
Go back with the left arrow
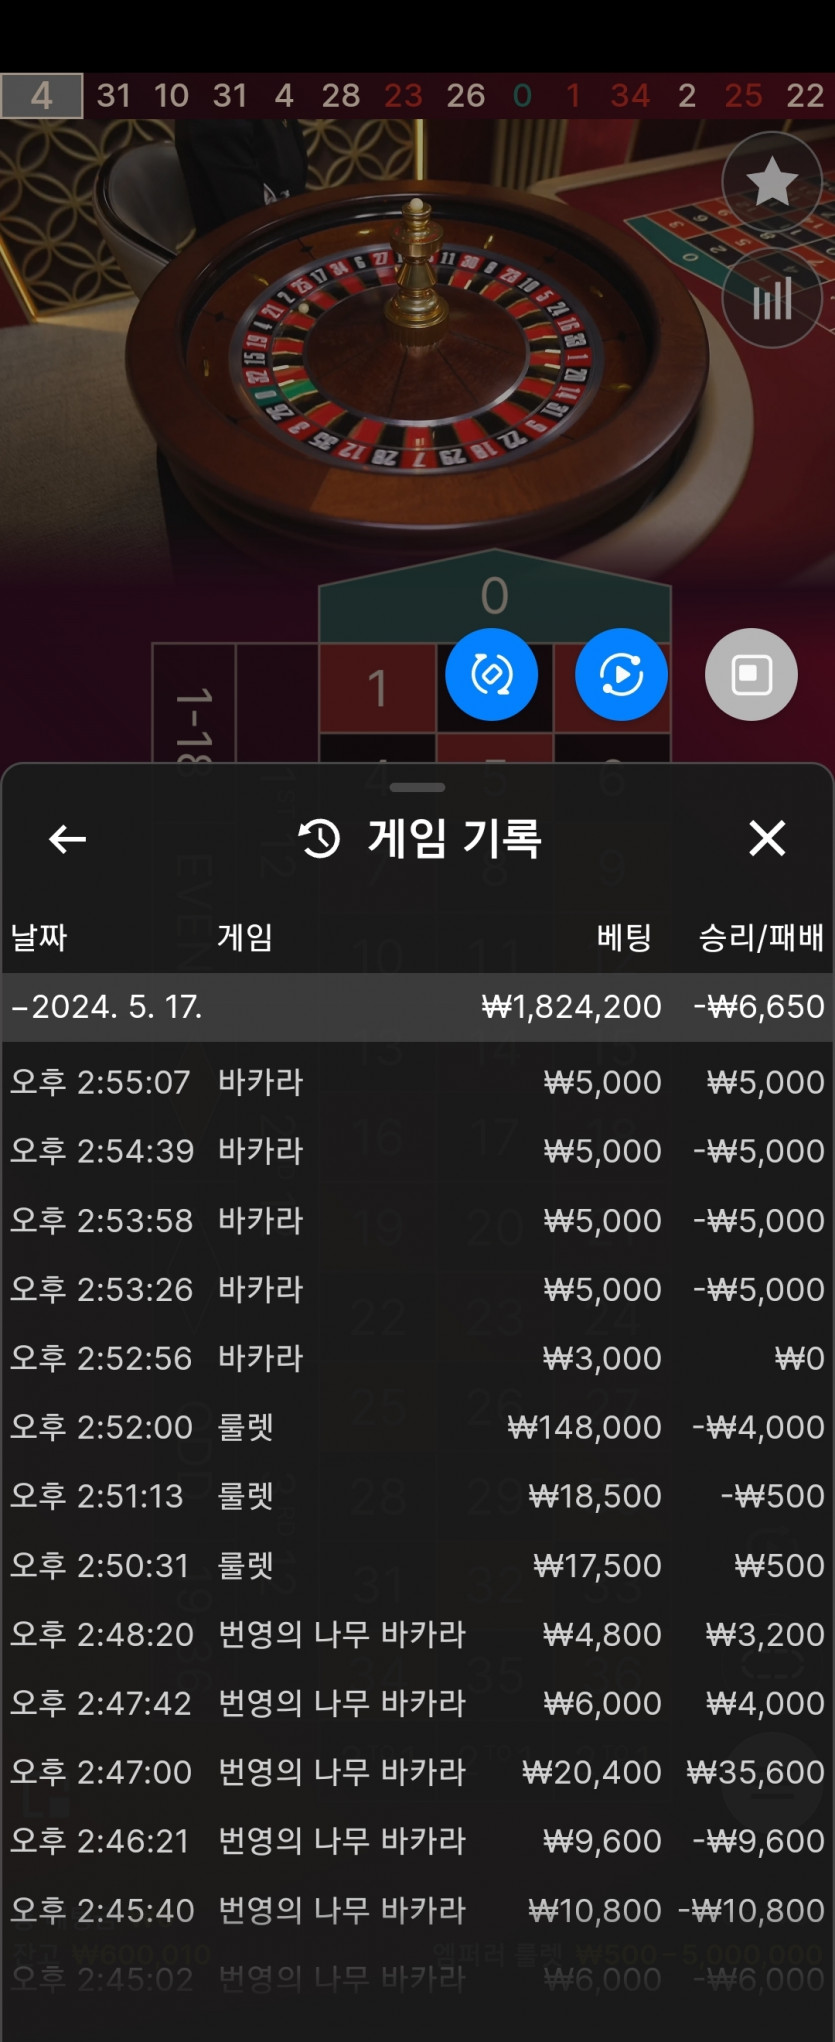(67, 839)
